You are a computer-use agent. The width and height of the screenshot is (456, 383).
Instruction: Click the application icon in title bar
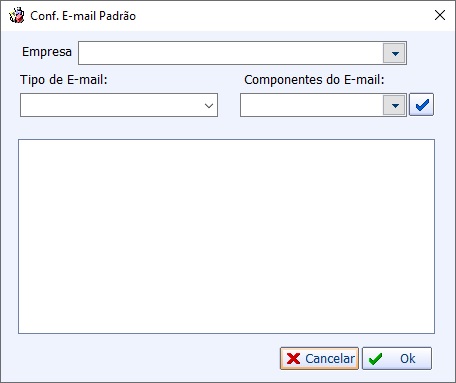tap(17, 15)
